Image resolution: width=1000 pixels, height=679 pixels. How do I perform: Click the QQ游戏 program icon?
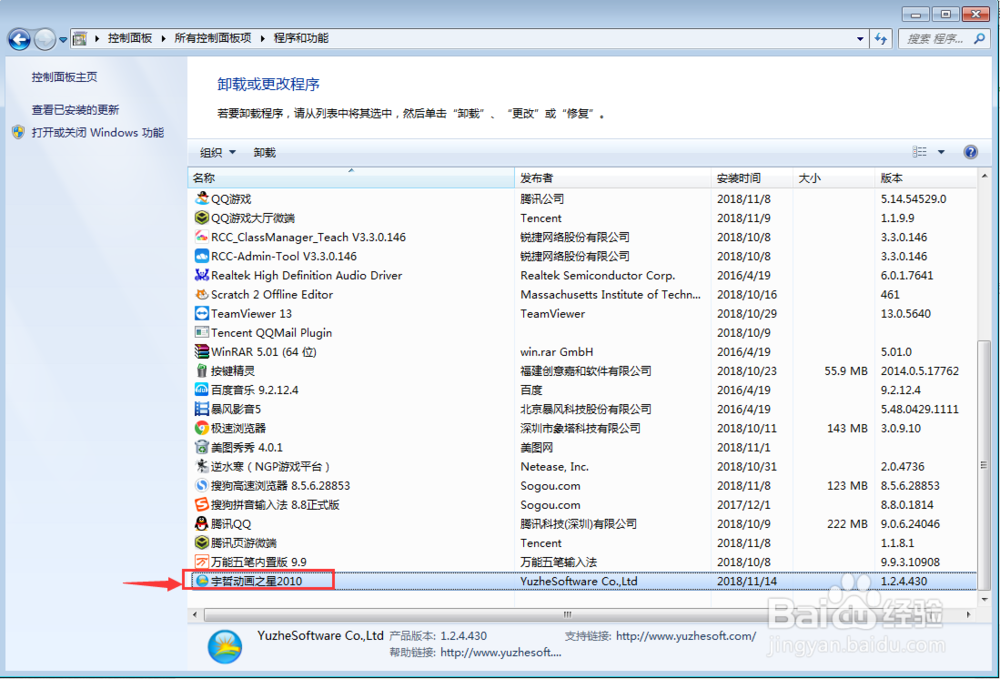tap(202, 198)
